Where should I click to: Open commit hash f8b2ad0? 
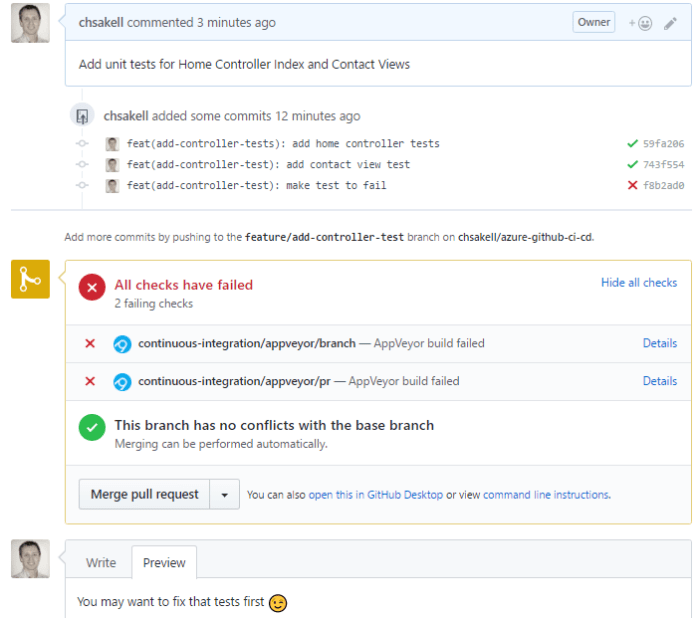pyautogui.click(x=664, y=185)
